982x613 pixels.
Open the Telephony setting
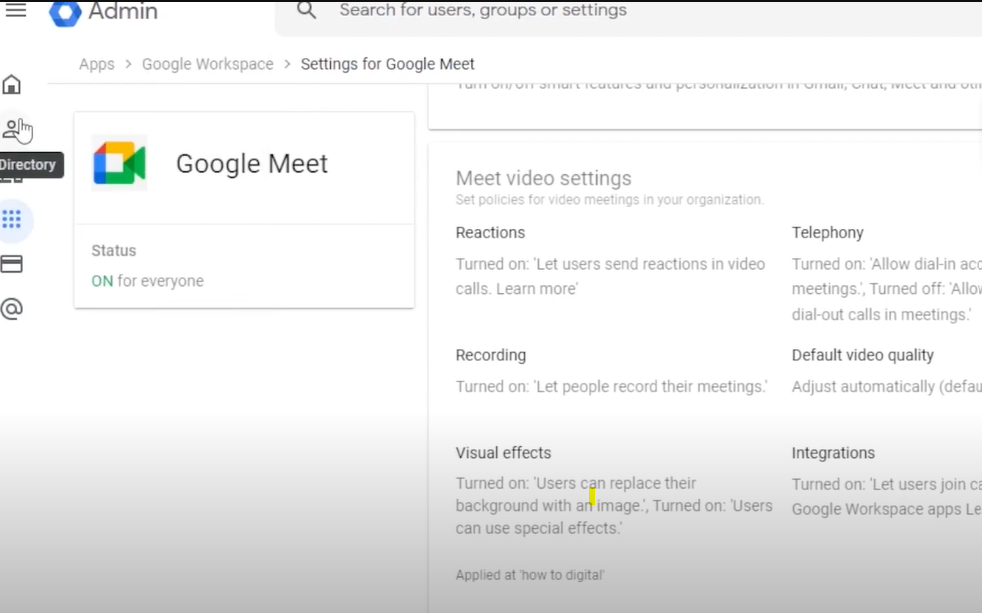tap(827, 233)
